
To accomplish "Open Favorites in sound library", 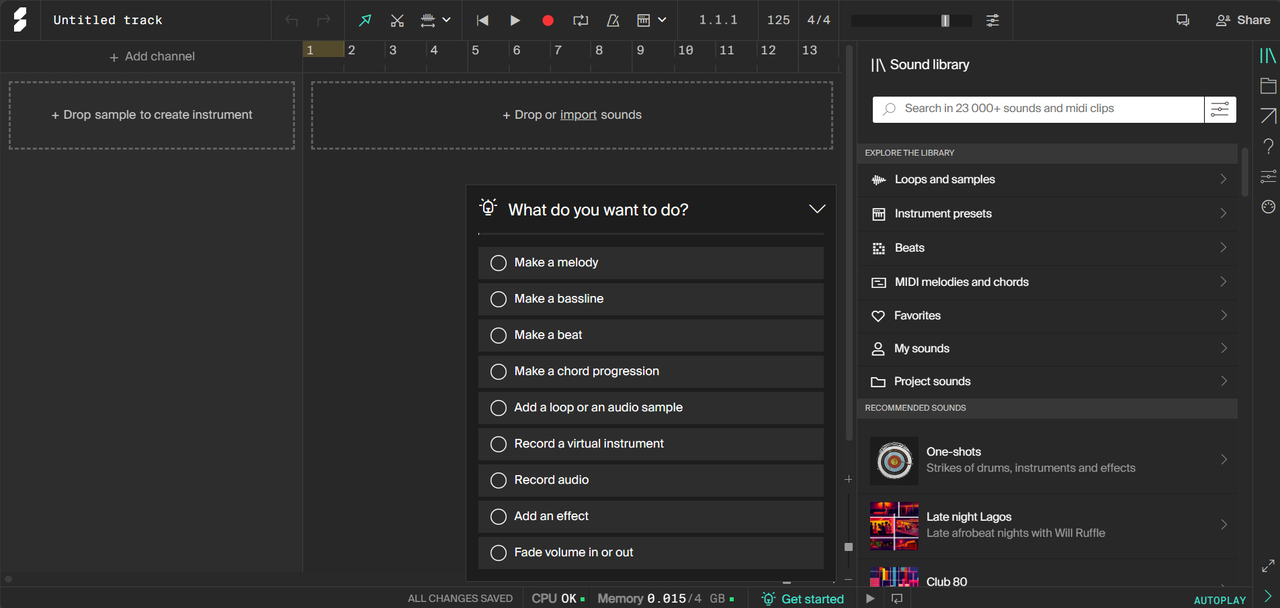I will [x=1047, y=316].
